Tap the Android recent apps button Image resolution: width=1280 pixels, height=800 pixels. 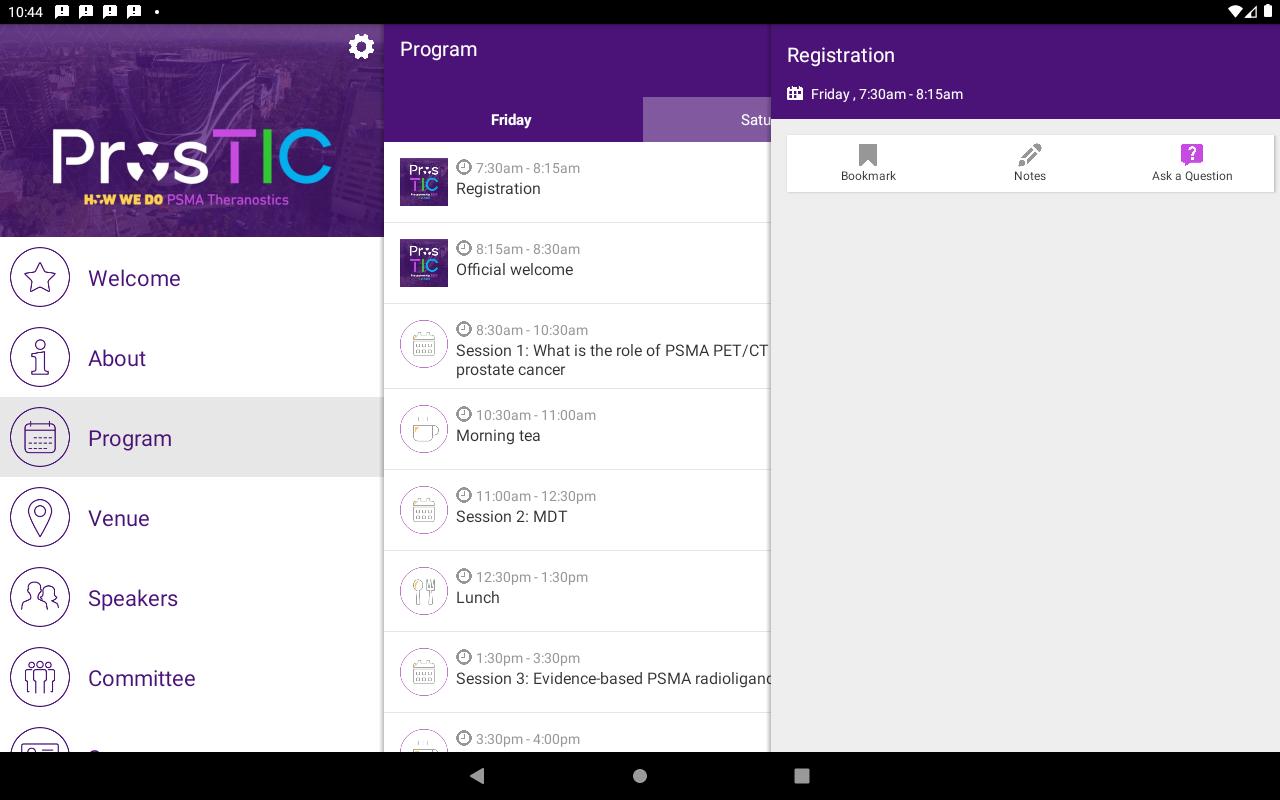[x=801, y=776]
